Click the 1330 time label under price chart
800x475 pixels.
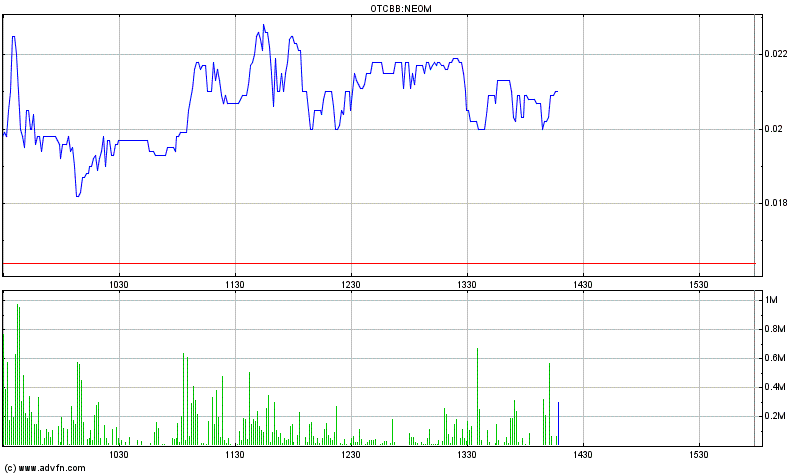[467, 285]
